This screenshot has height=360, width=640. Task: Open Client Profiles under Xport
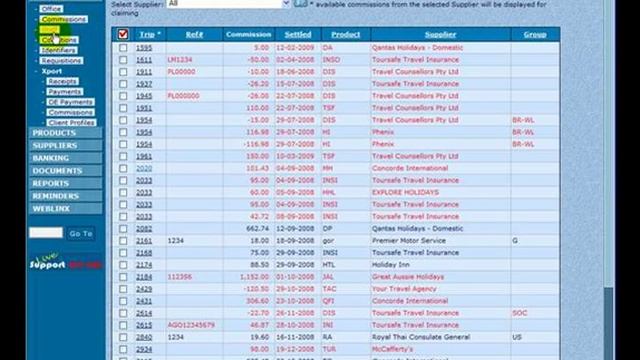tap(71, 122)
